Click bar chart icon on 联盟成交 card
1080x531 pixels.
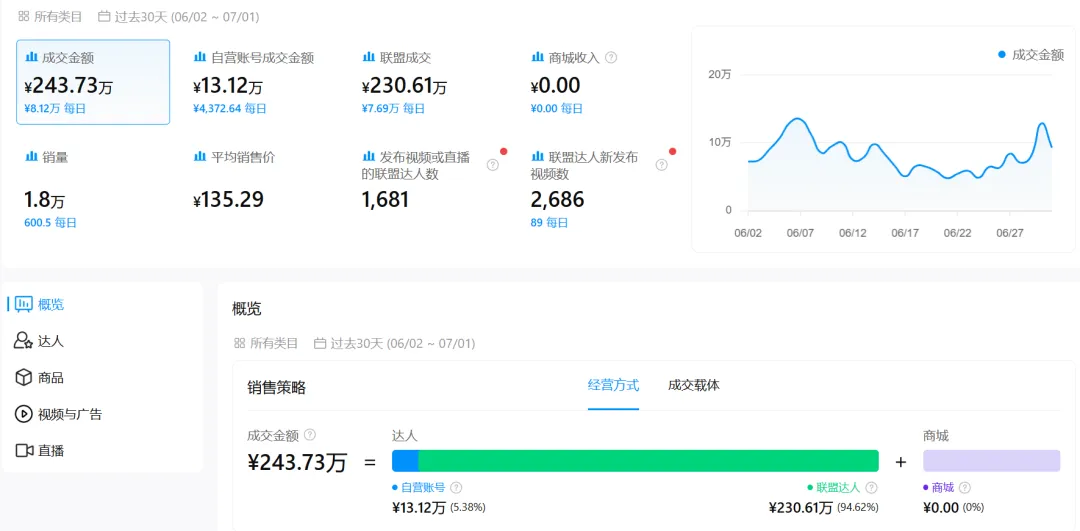(x=368, y=58)
